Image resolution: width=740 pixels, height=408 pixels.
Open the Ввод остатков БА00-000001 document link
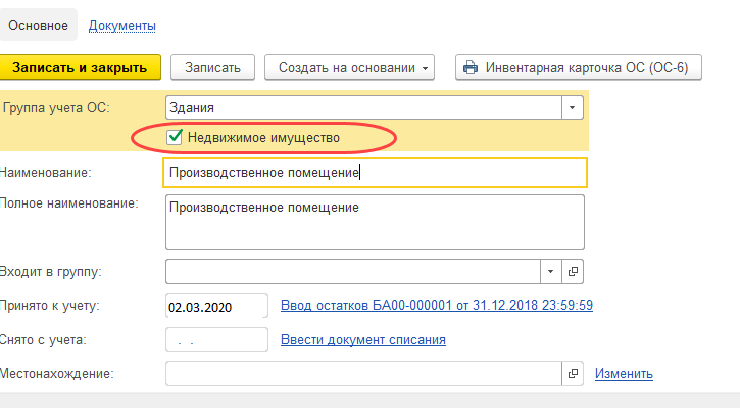pos(437,306)
